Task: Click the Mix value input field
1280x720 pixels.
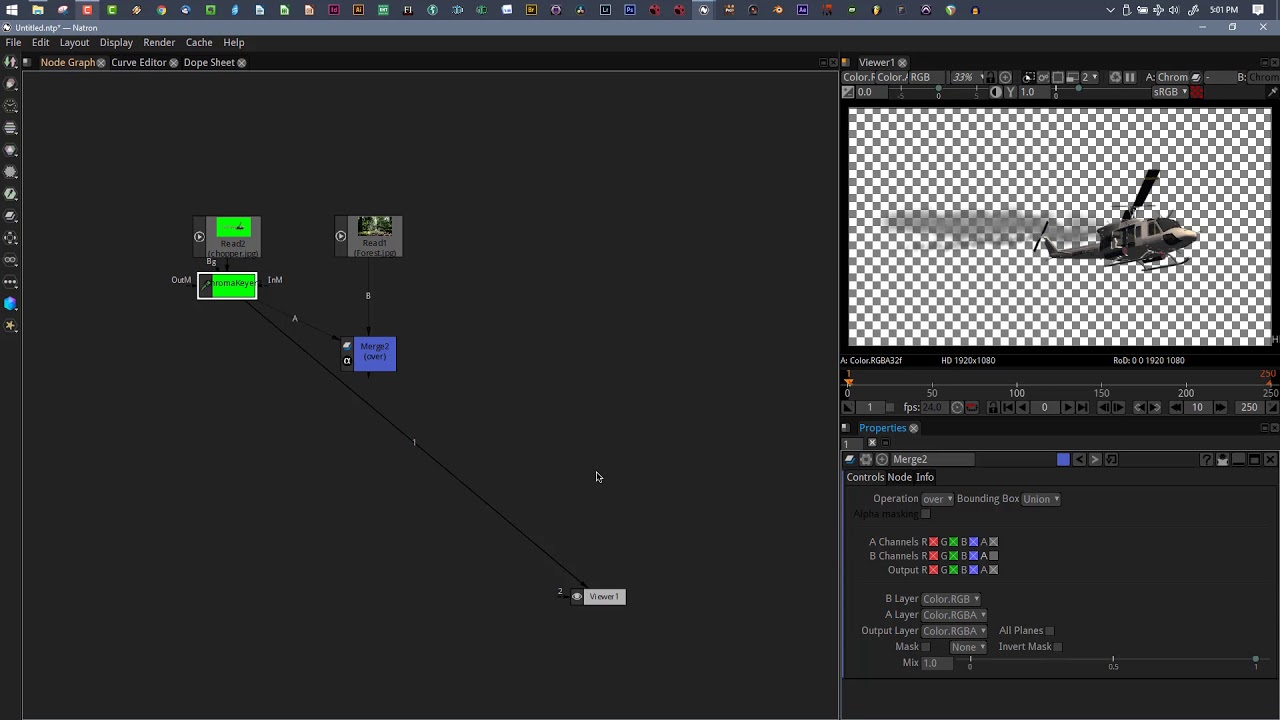Action: point(936,663)
